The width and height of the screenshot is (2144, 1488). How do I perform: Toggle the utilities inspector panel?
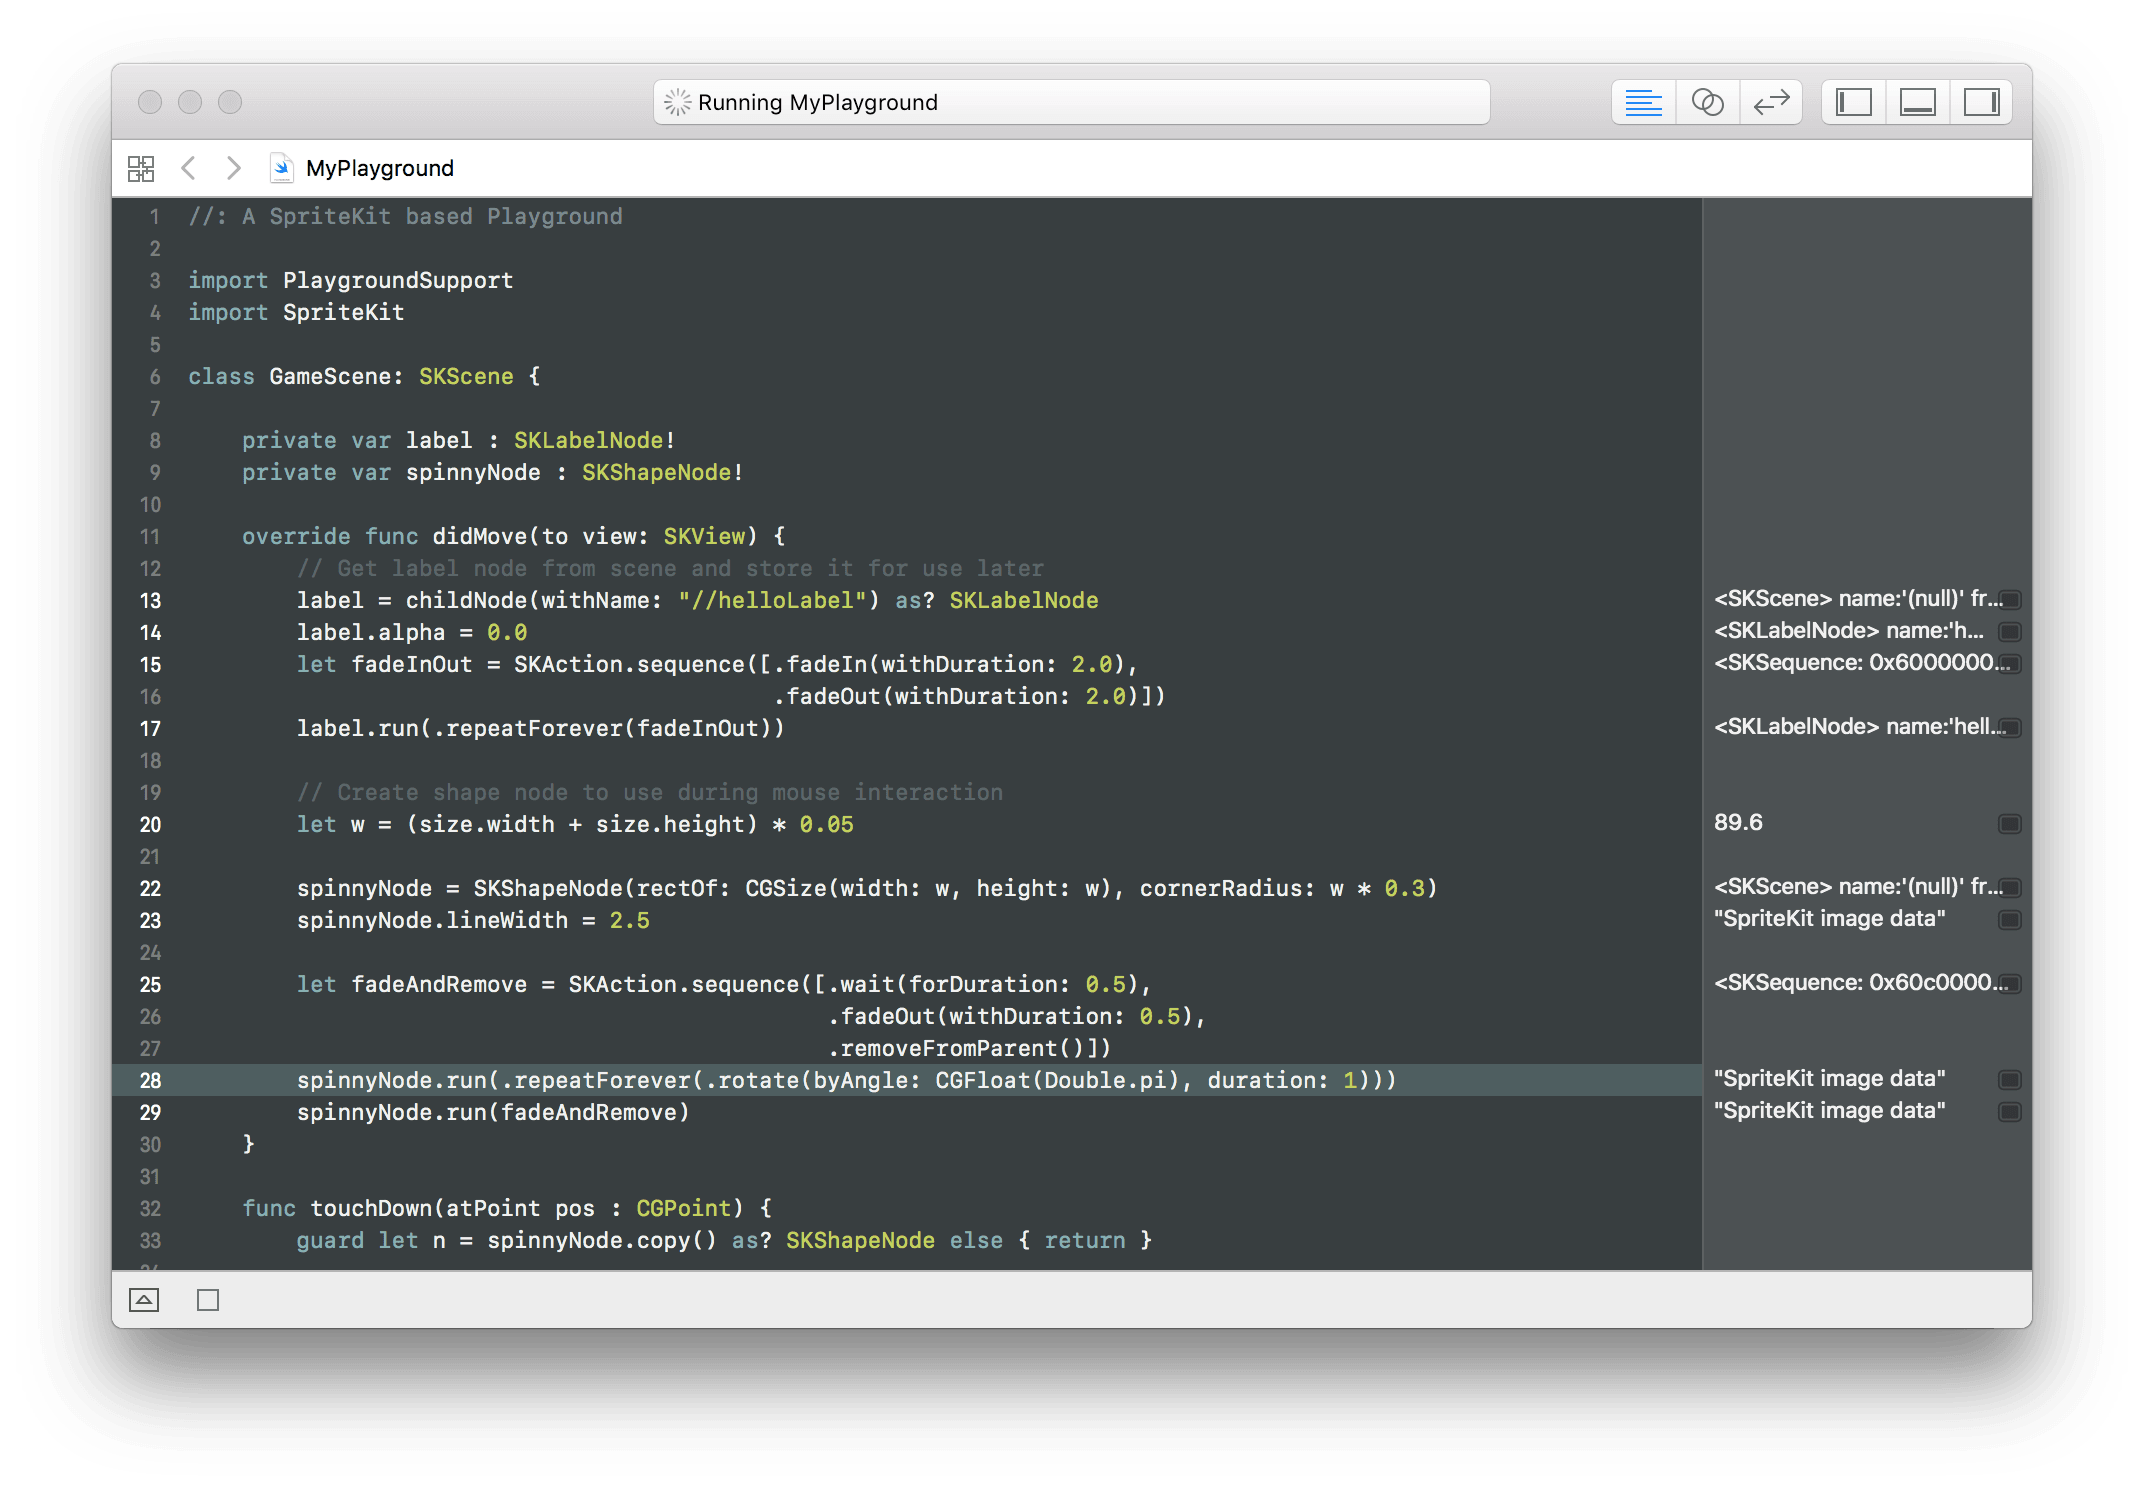click(1981, 102)
